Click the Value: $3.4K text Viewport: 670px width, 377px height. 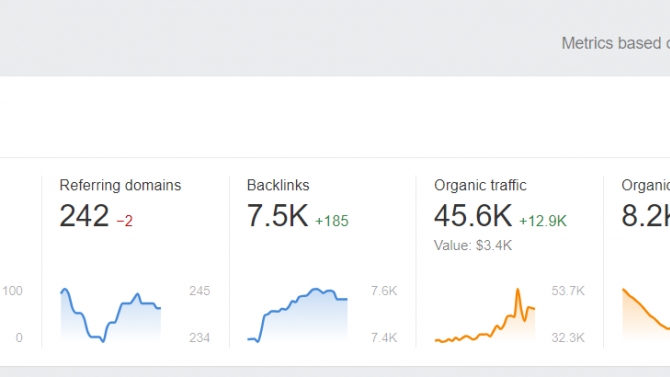(x=473, y=245)
